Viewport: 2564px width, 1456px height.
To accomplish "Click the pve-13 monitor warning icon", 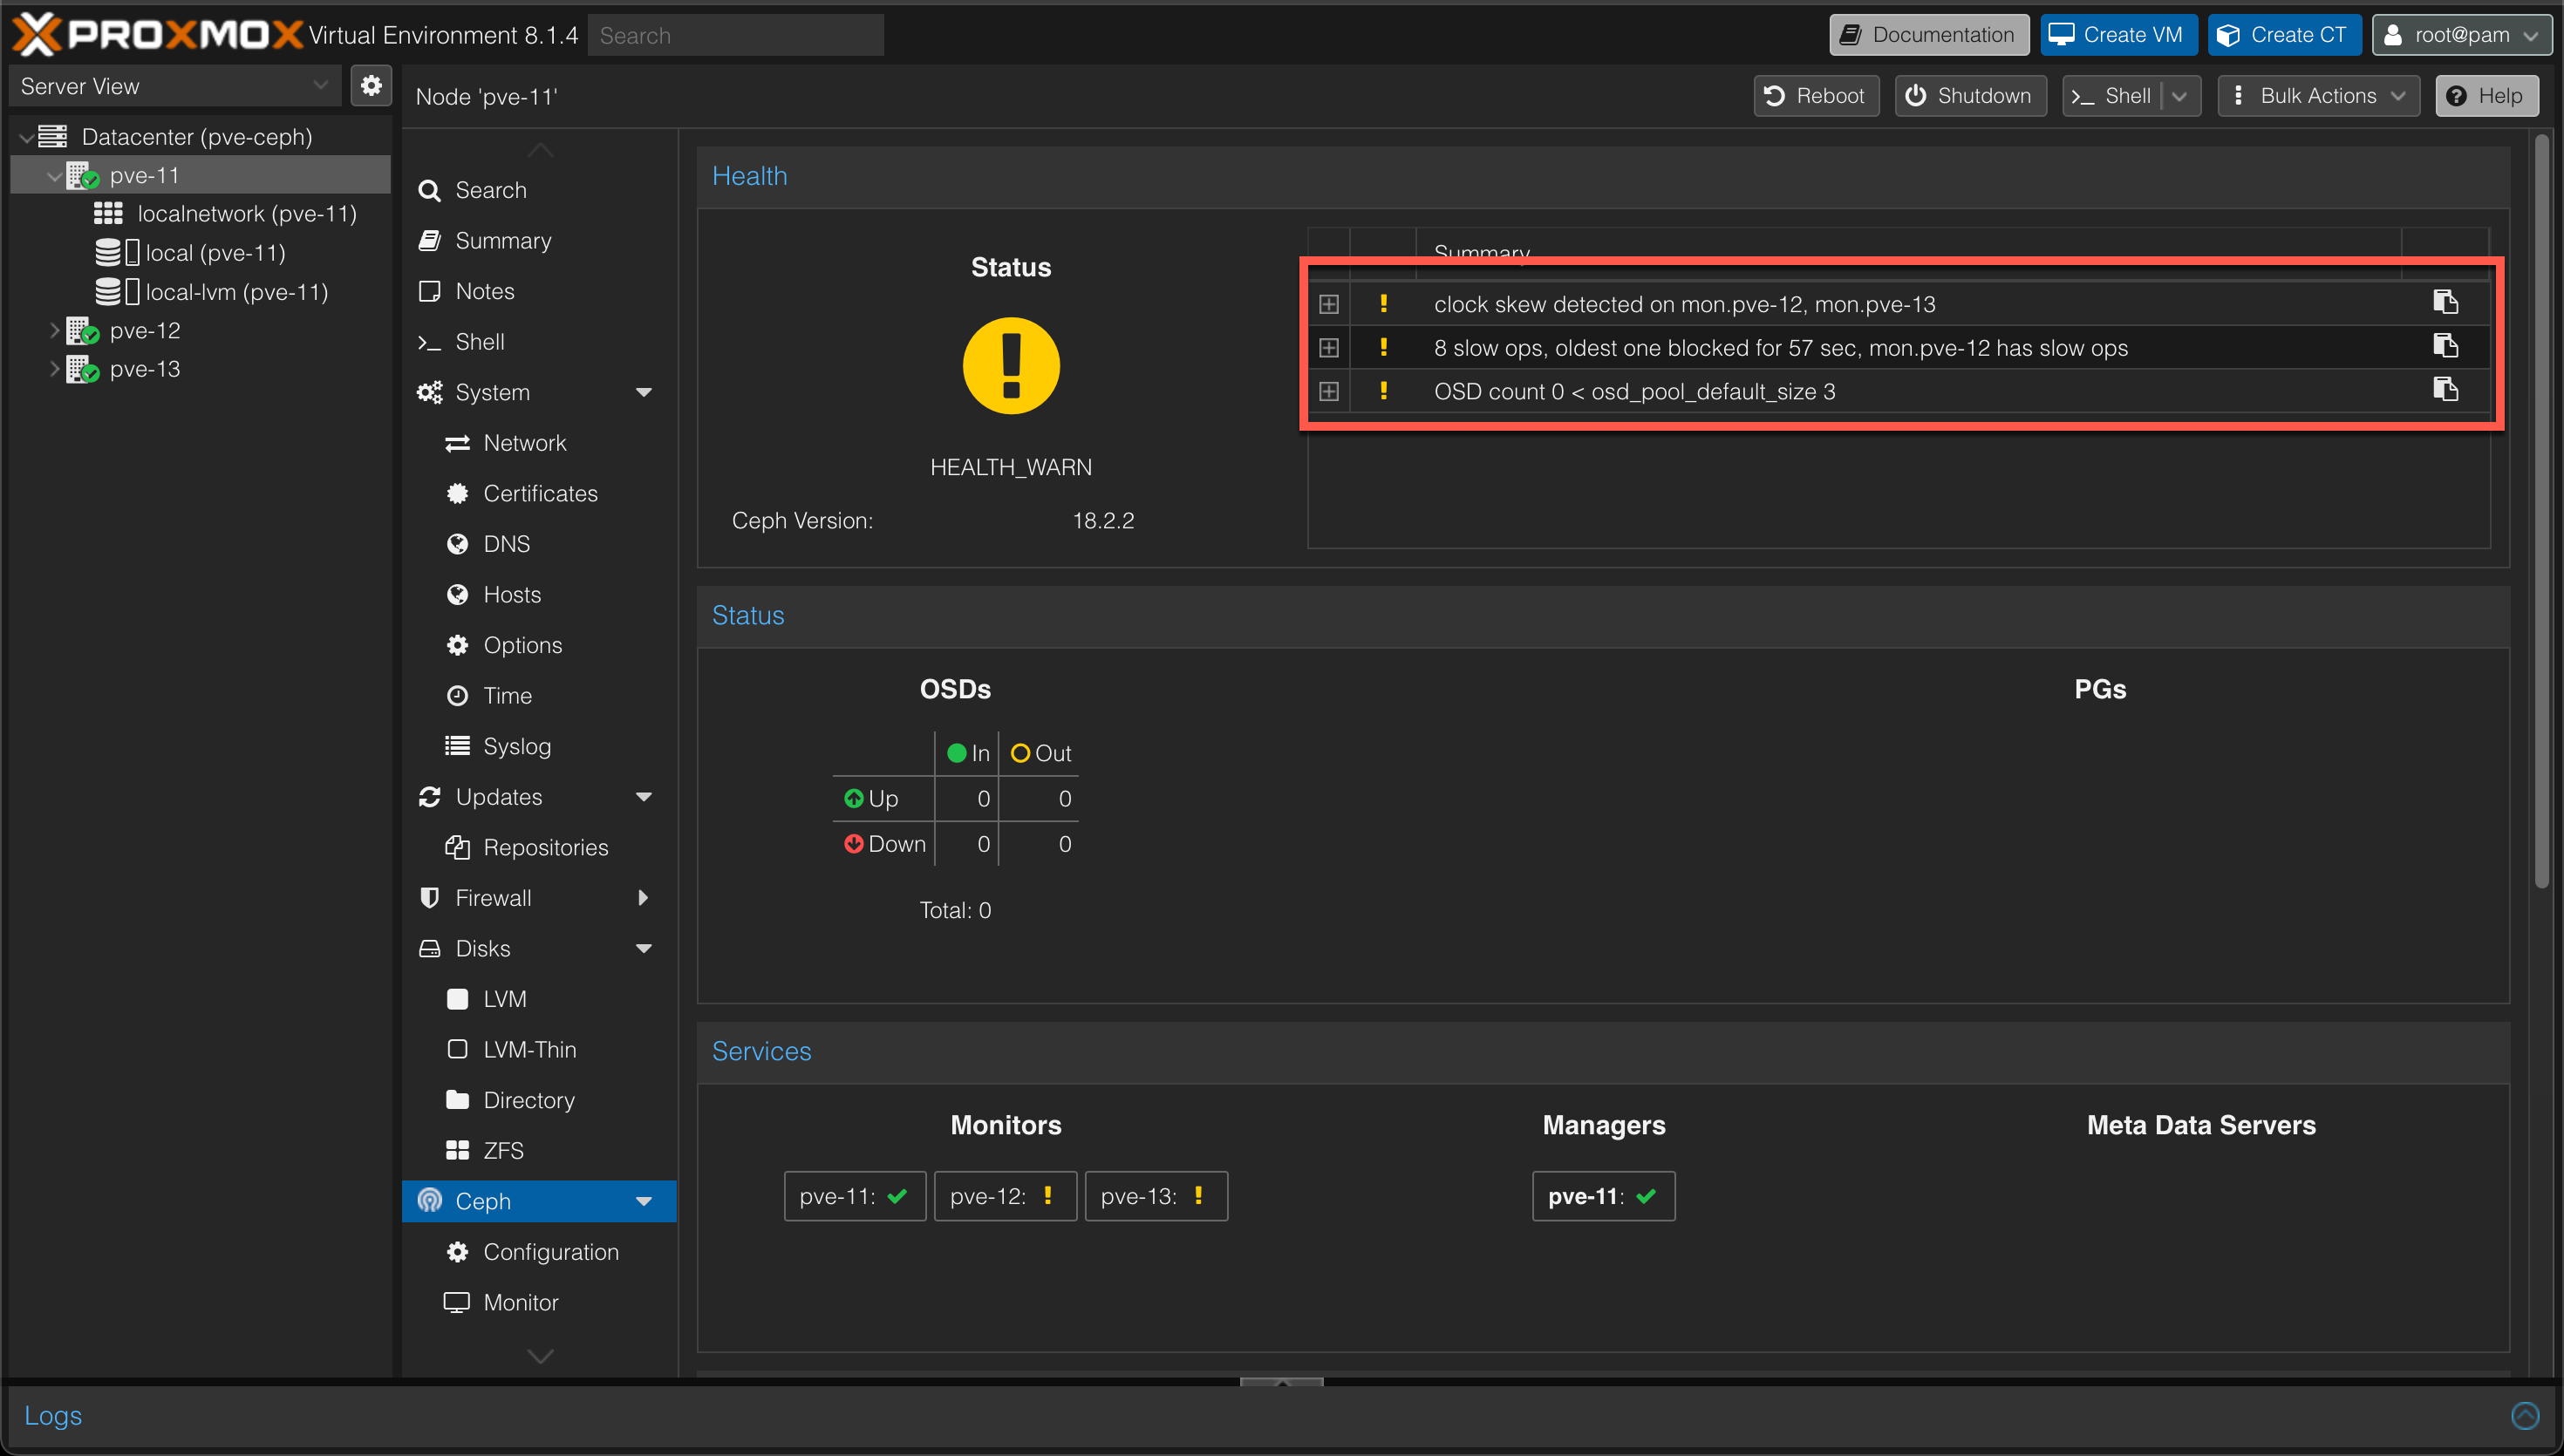I will [x=1198, y=1196].
